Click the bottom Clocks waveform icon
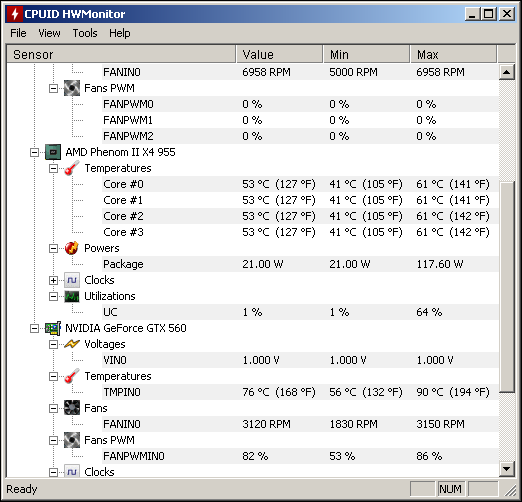 coord(72,472)
